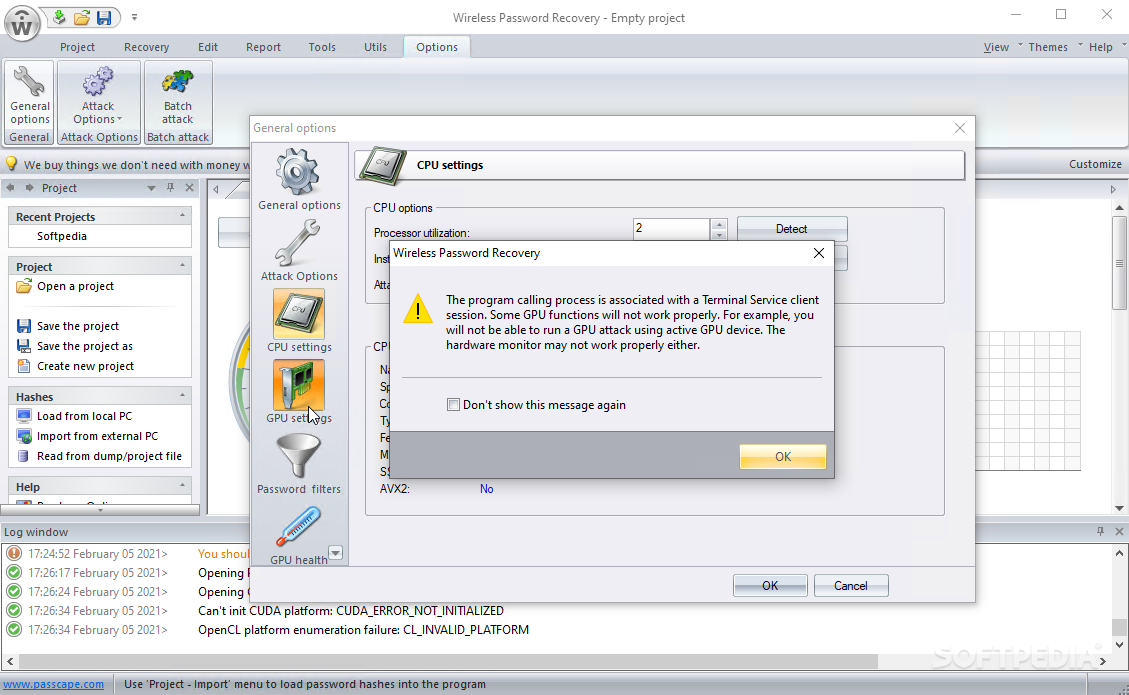Click the quick access open folder icon
This screenshot has width=1129, height=695.
82,17
